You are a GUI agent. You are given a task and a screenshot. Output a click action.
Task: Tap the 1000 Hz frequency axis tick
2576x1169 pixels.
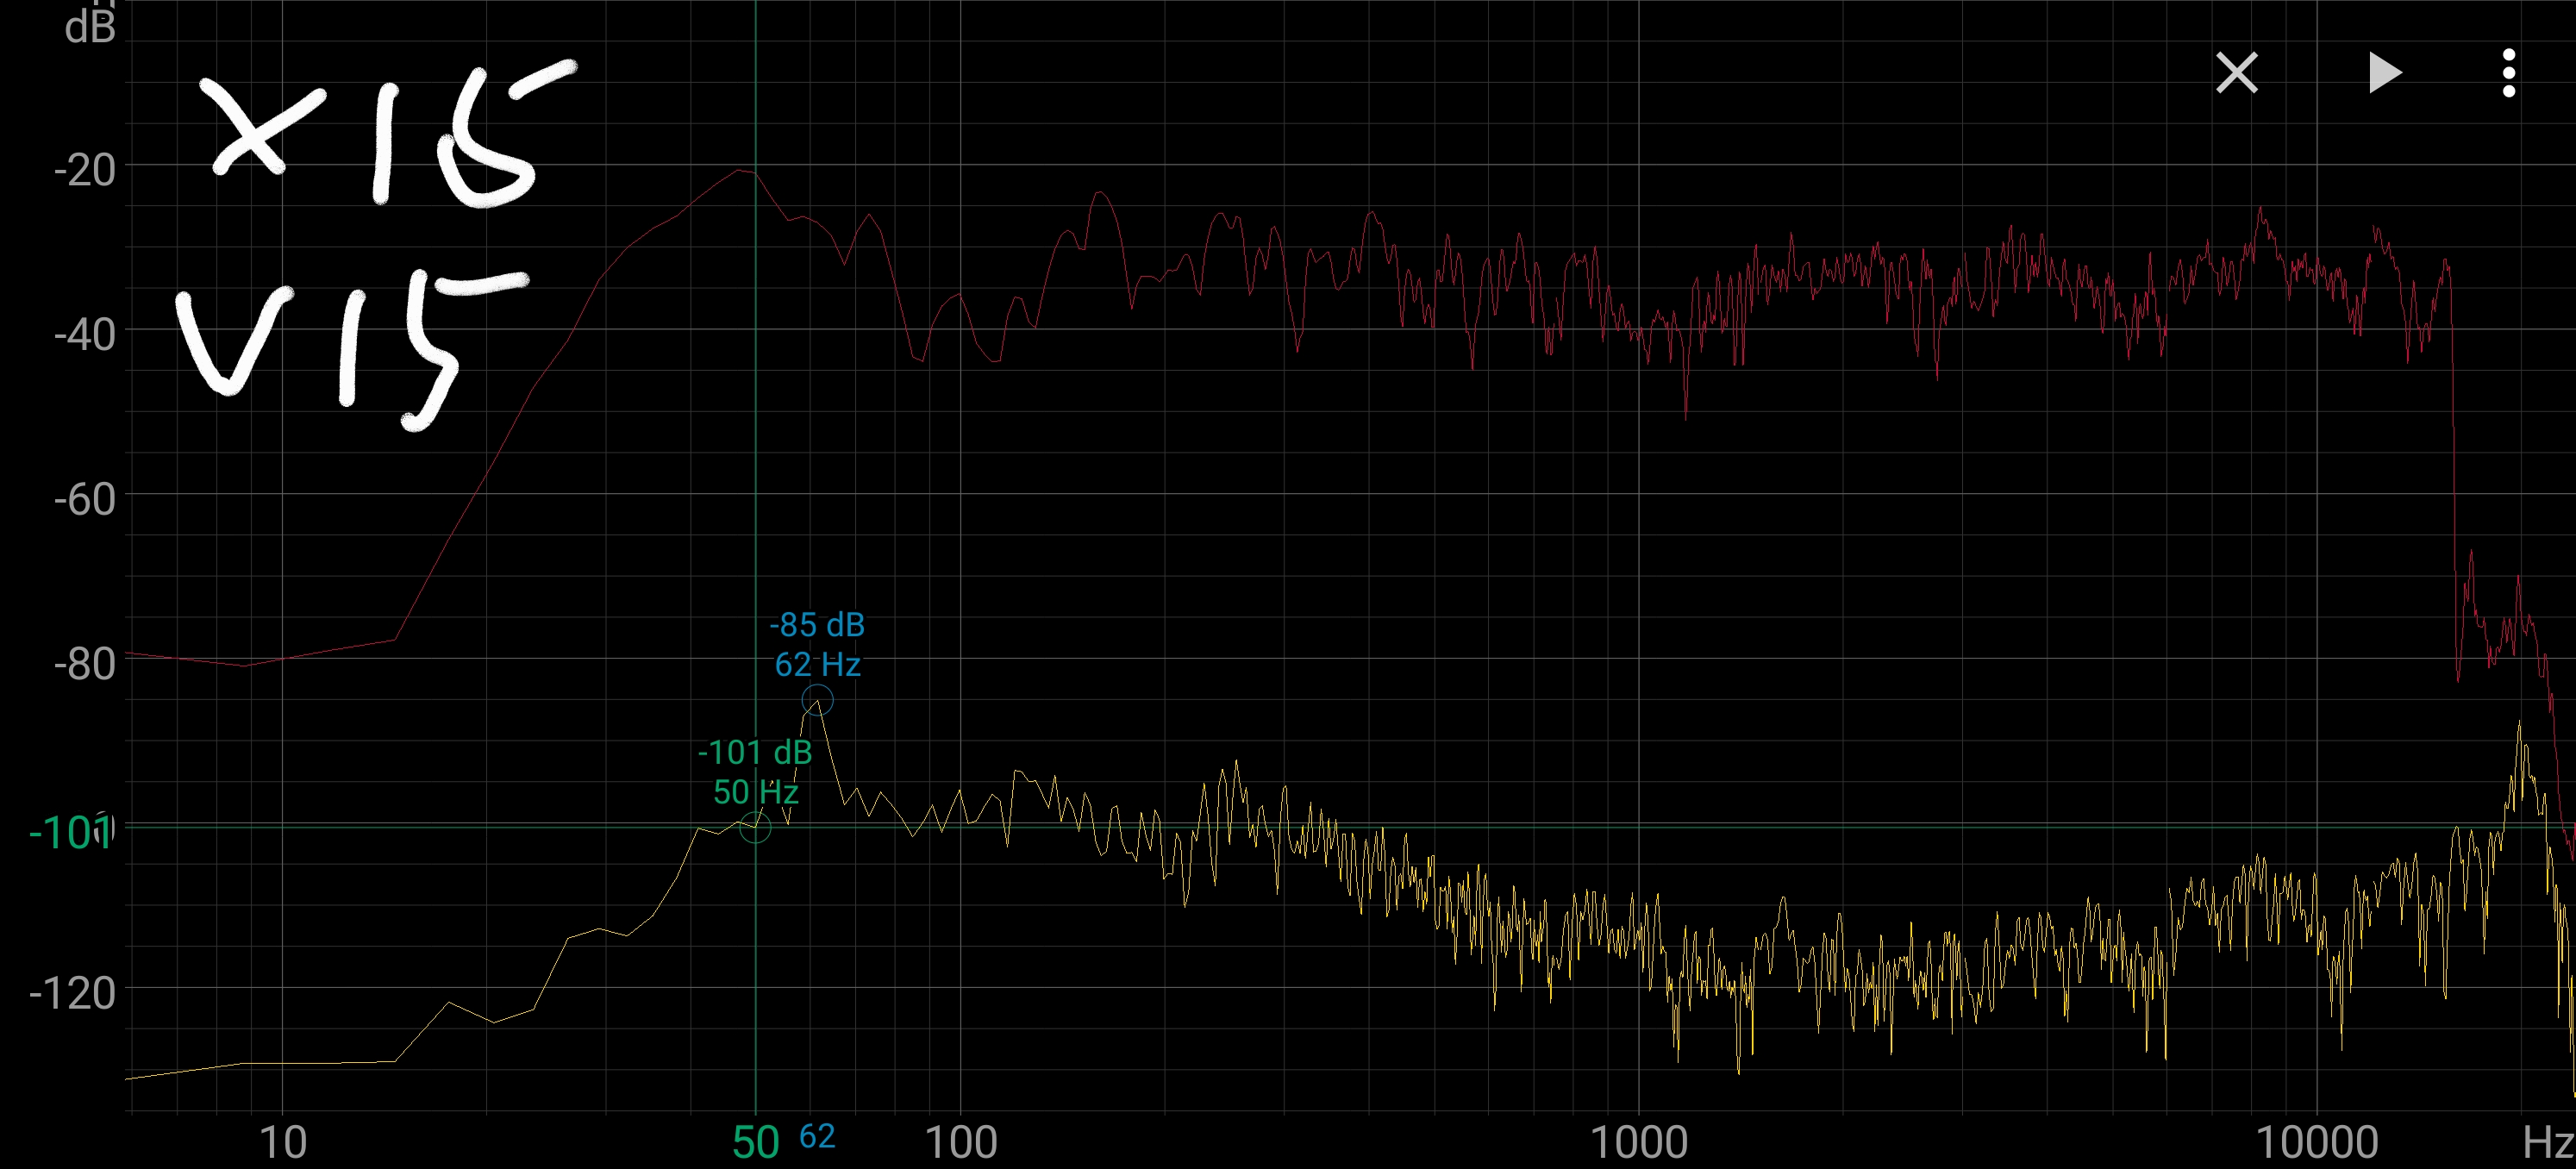tap(1639, 1142)
